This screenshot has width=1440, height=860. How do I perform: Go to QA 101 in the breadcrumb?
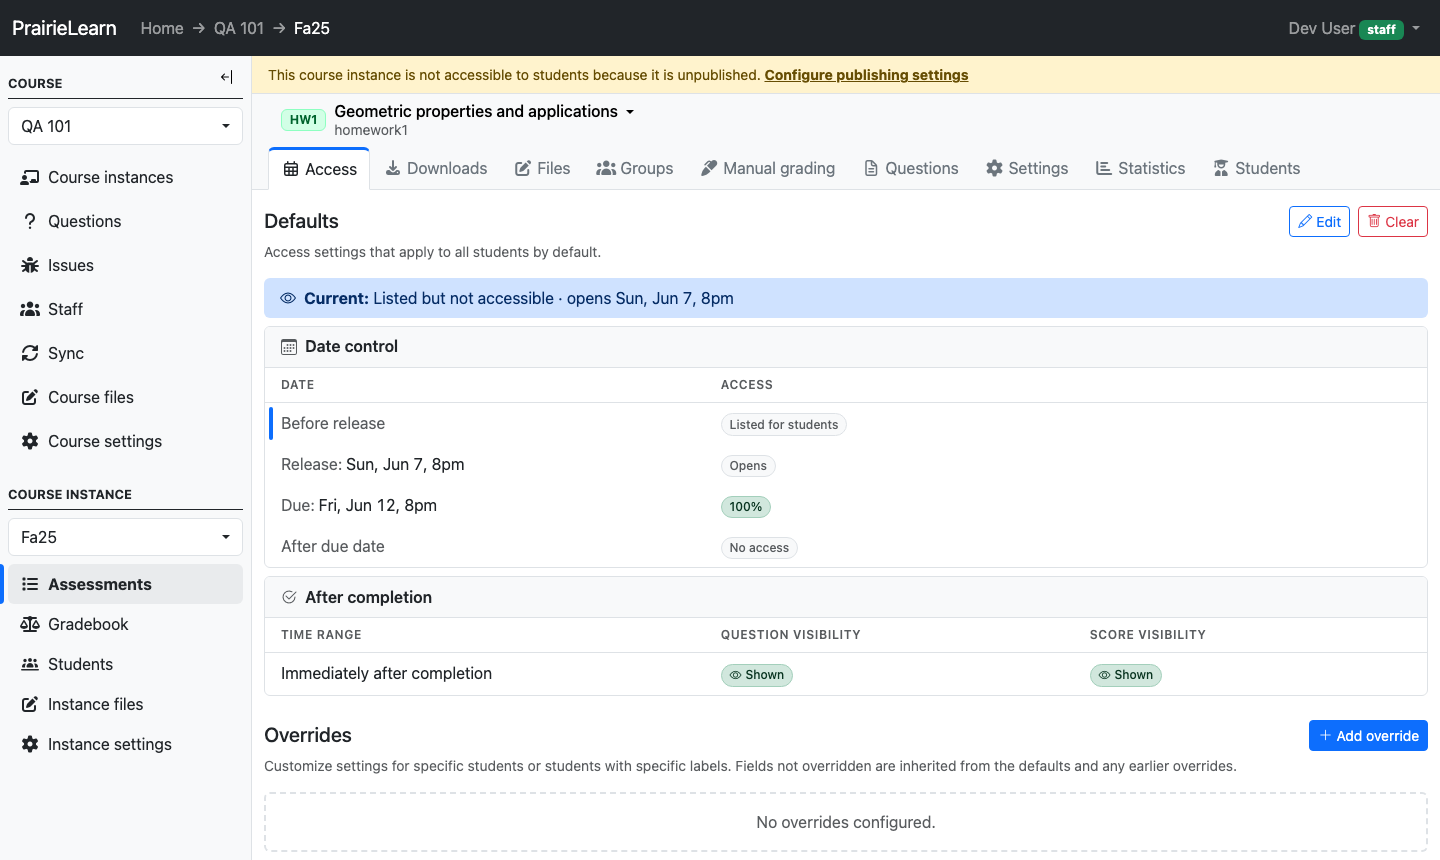coord(239,28)
